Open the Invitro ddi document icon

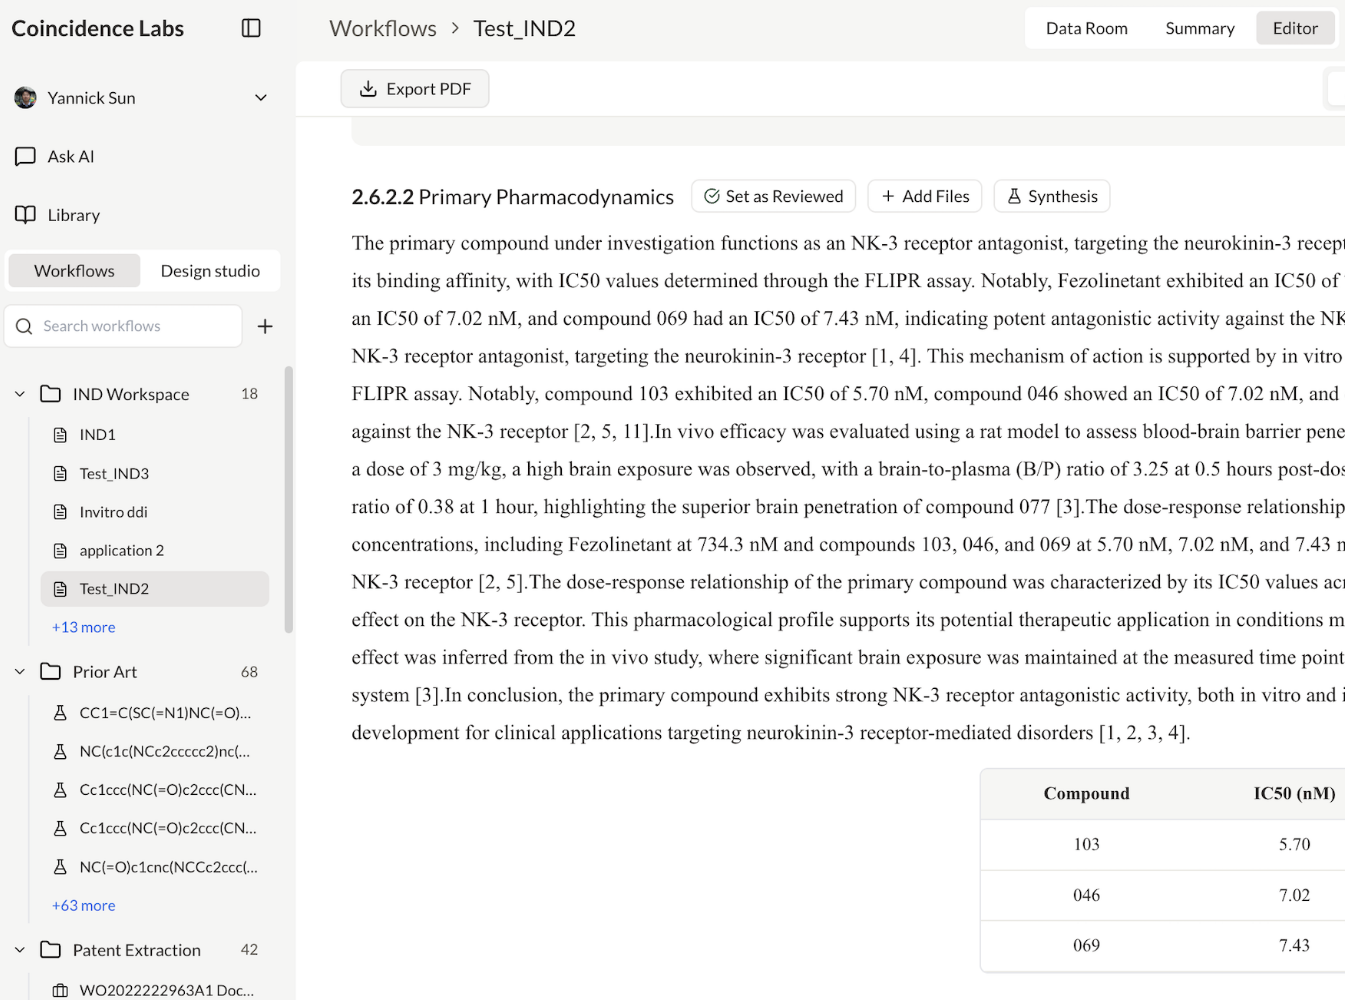(x=60, y=512)
